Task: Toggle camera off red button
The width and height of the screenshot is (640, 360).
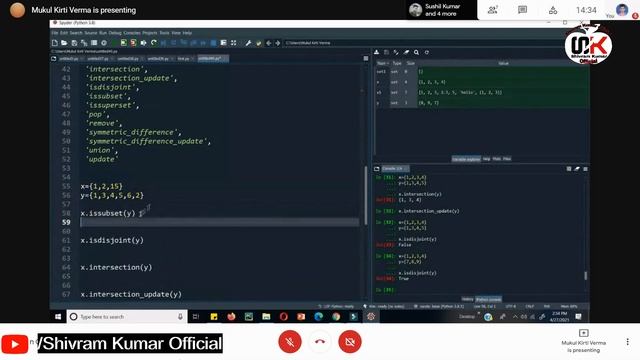Action: (350, 342)
